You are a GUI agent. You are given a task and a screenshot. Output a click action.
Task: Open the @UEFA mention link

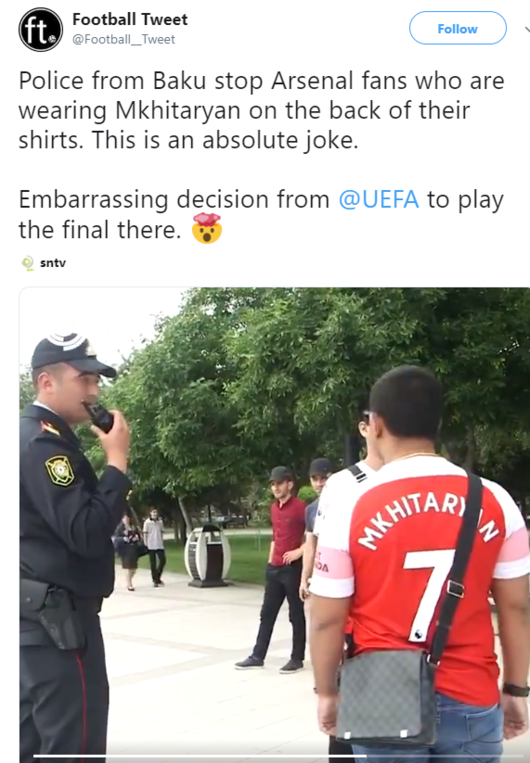pyautogui.click(x=378, y=200)
